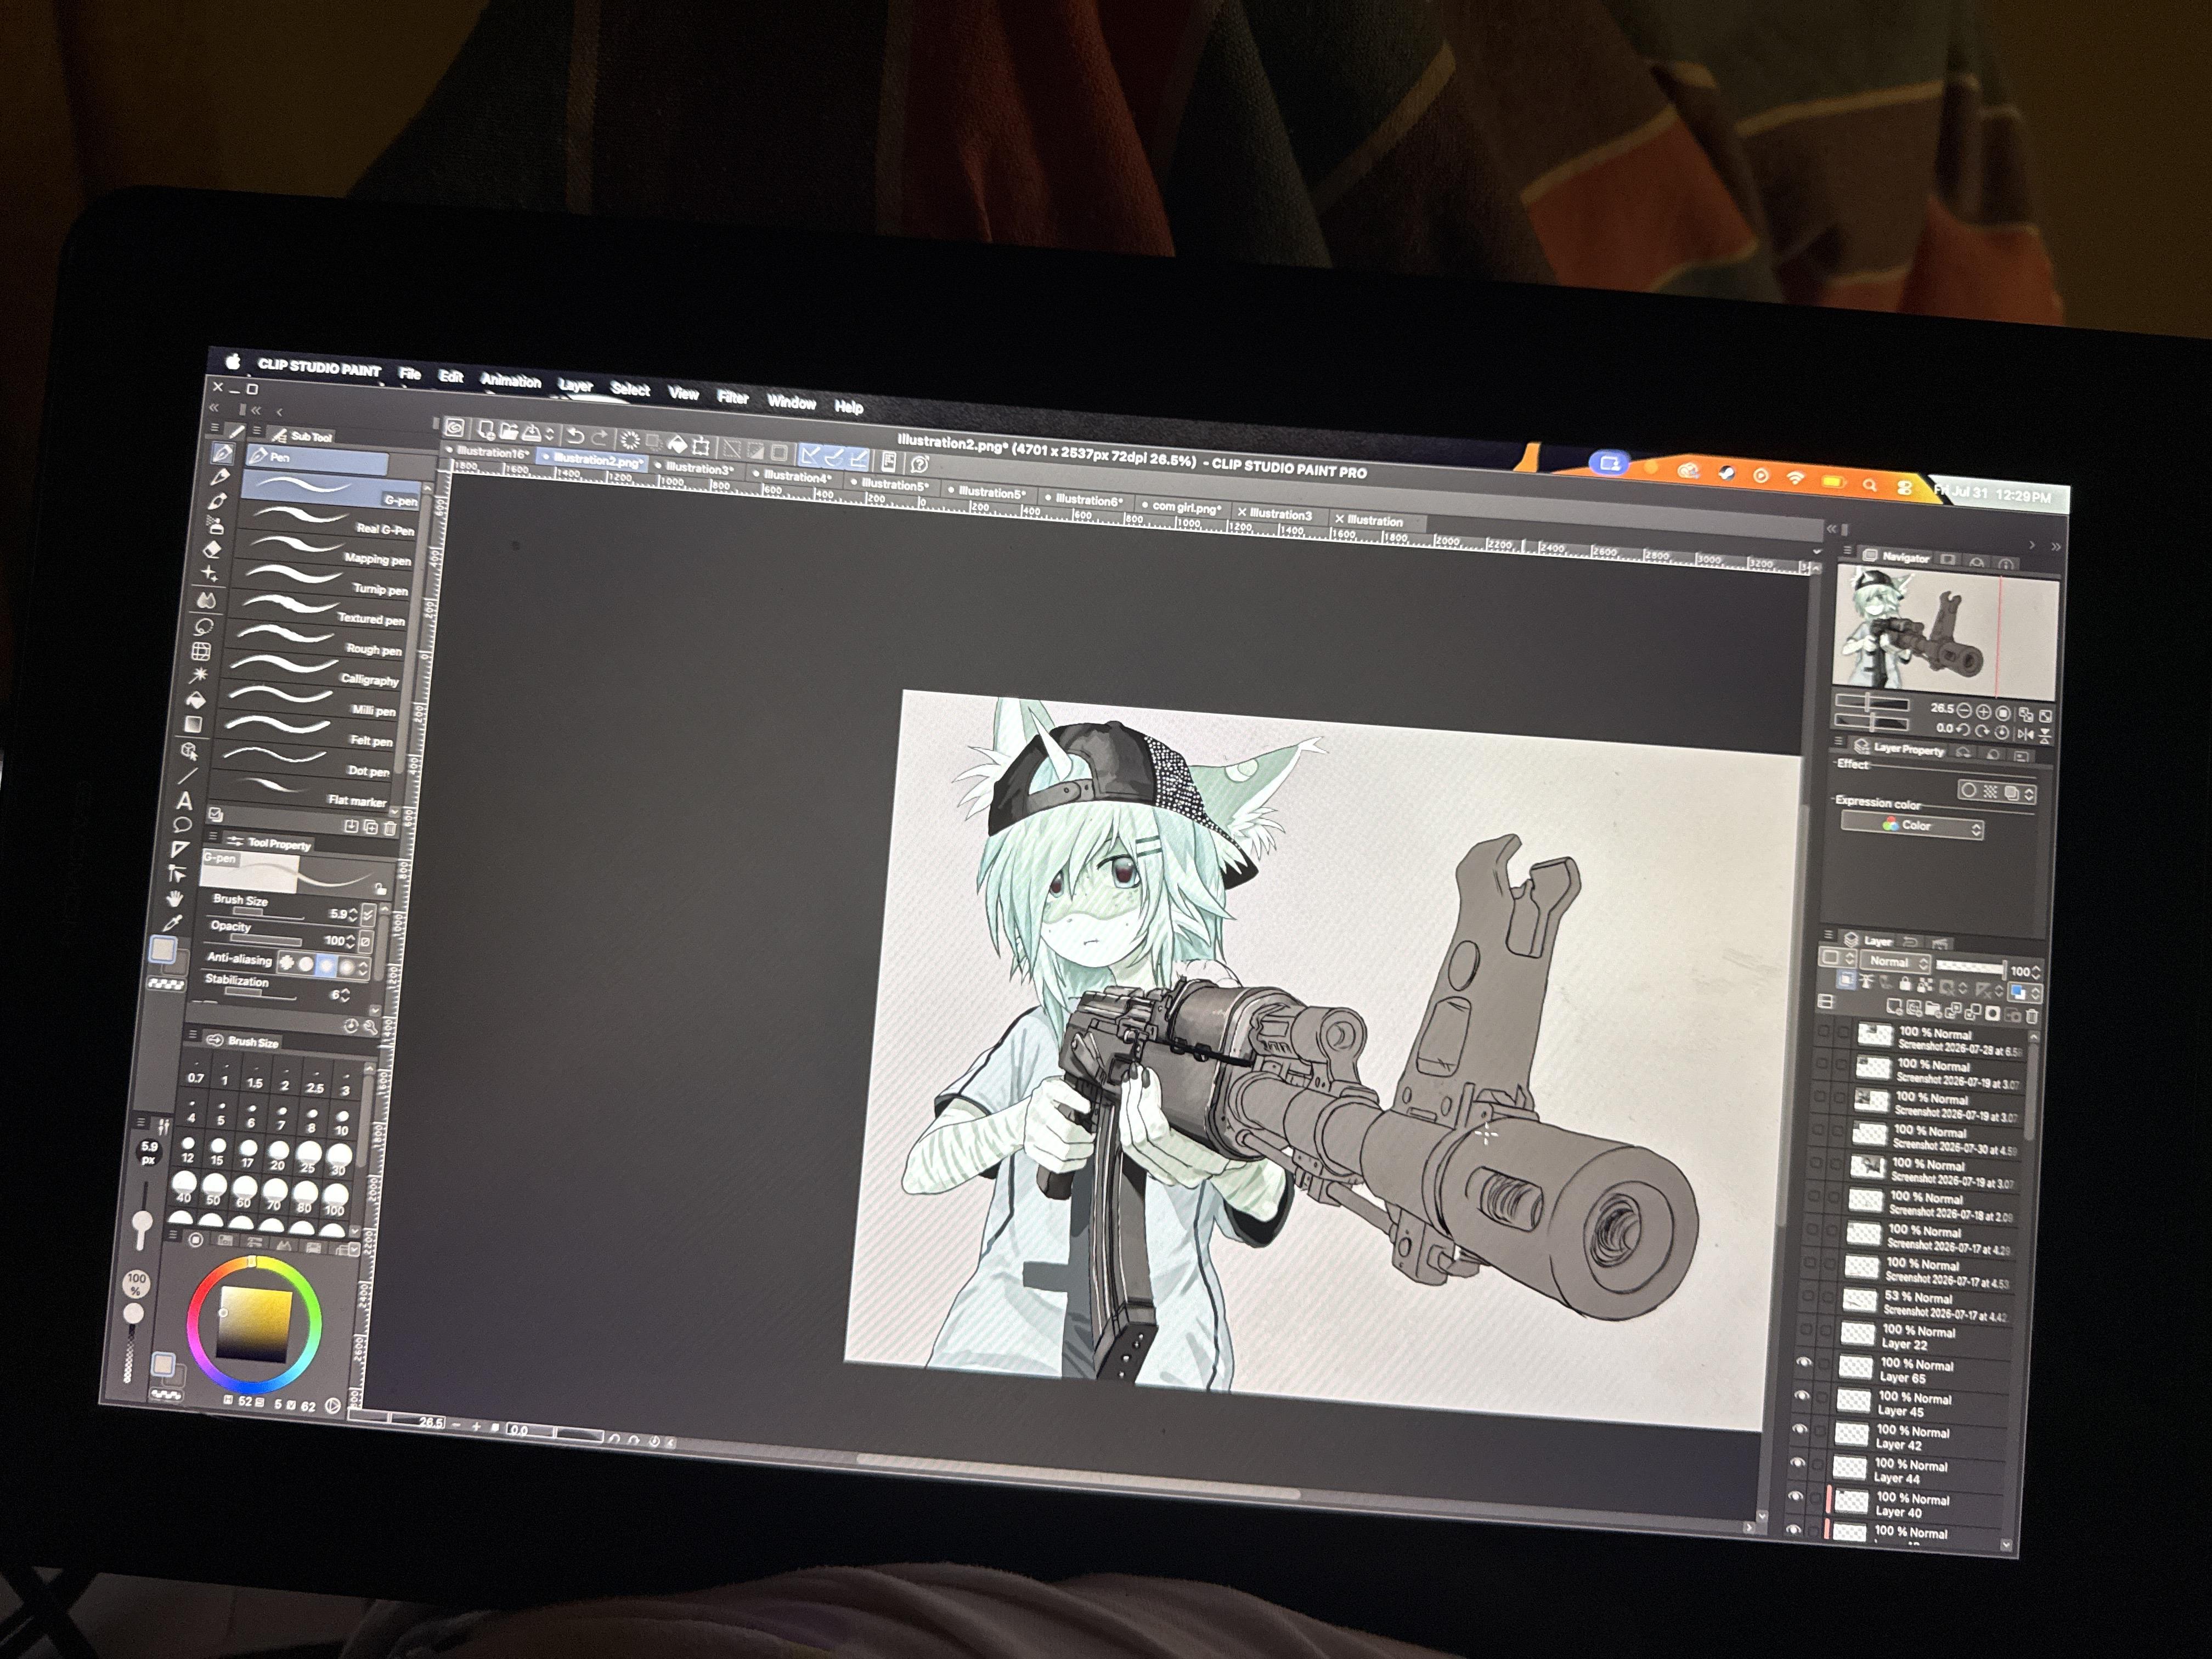2212x1659 pixels.
Task: Select the Balloon tool
Action: pos(182,825)
